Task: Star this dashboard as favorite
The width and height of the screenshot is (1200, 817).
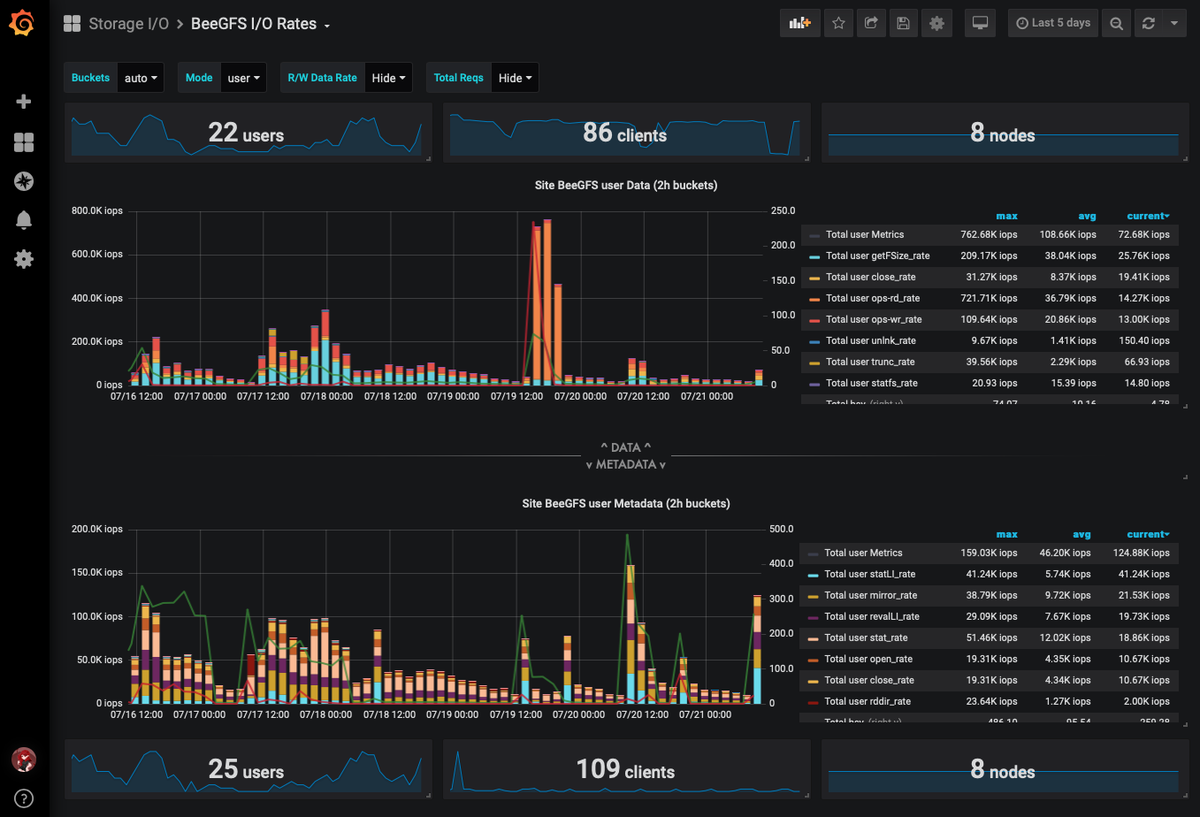Action: (x=839, y=23)
